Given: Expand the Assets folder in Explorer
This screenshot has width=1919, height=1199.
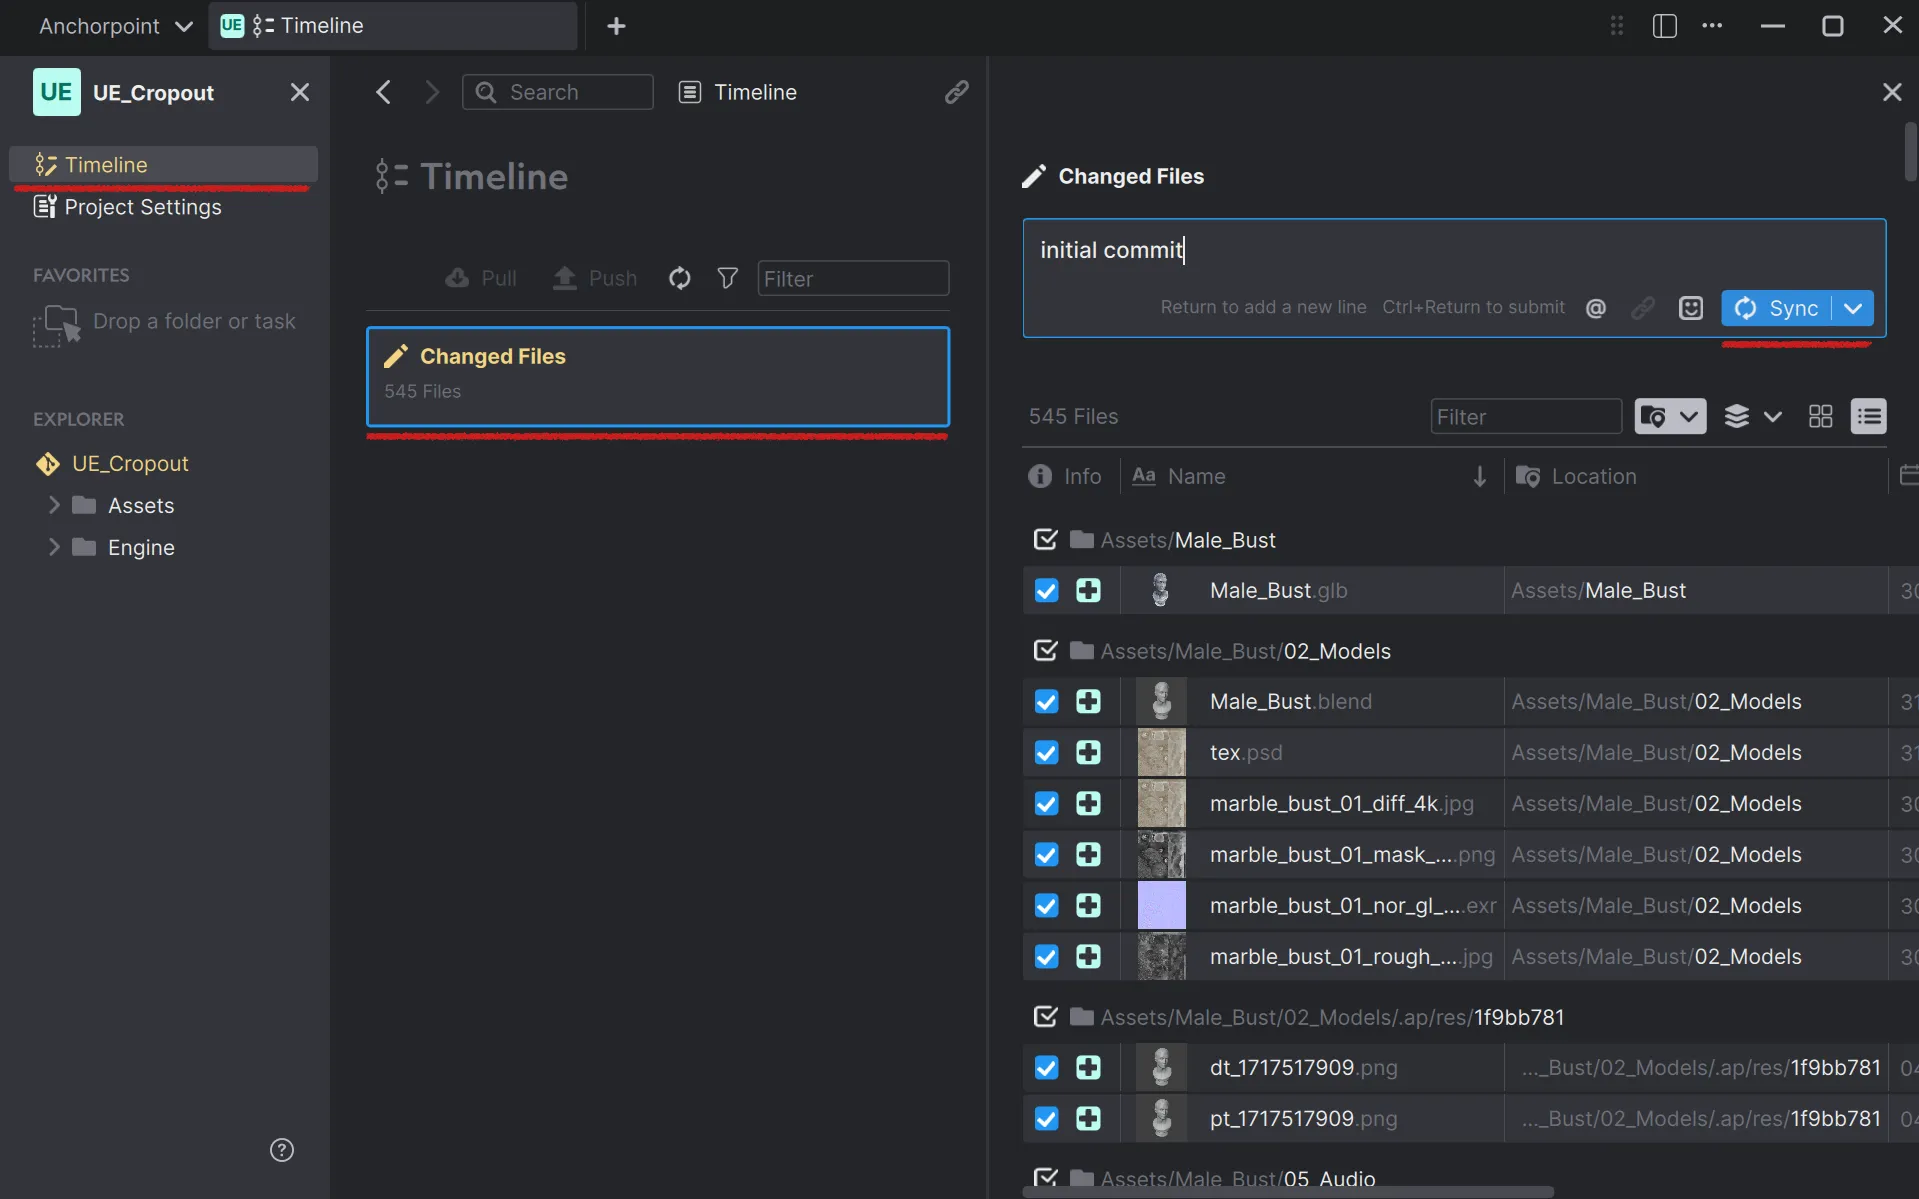Looking at the screenshot, I should 55,505.
